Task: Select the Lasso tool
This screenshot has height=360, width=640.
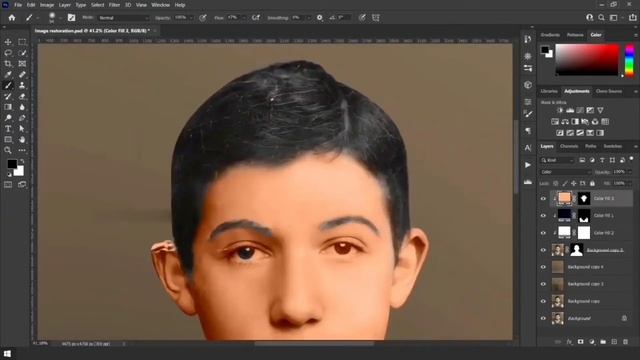Action: pyautogui.click(x=8, y=53)
